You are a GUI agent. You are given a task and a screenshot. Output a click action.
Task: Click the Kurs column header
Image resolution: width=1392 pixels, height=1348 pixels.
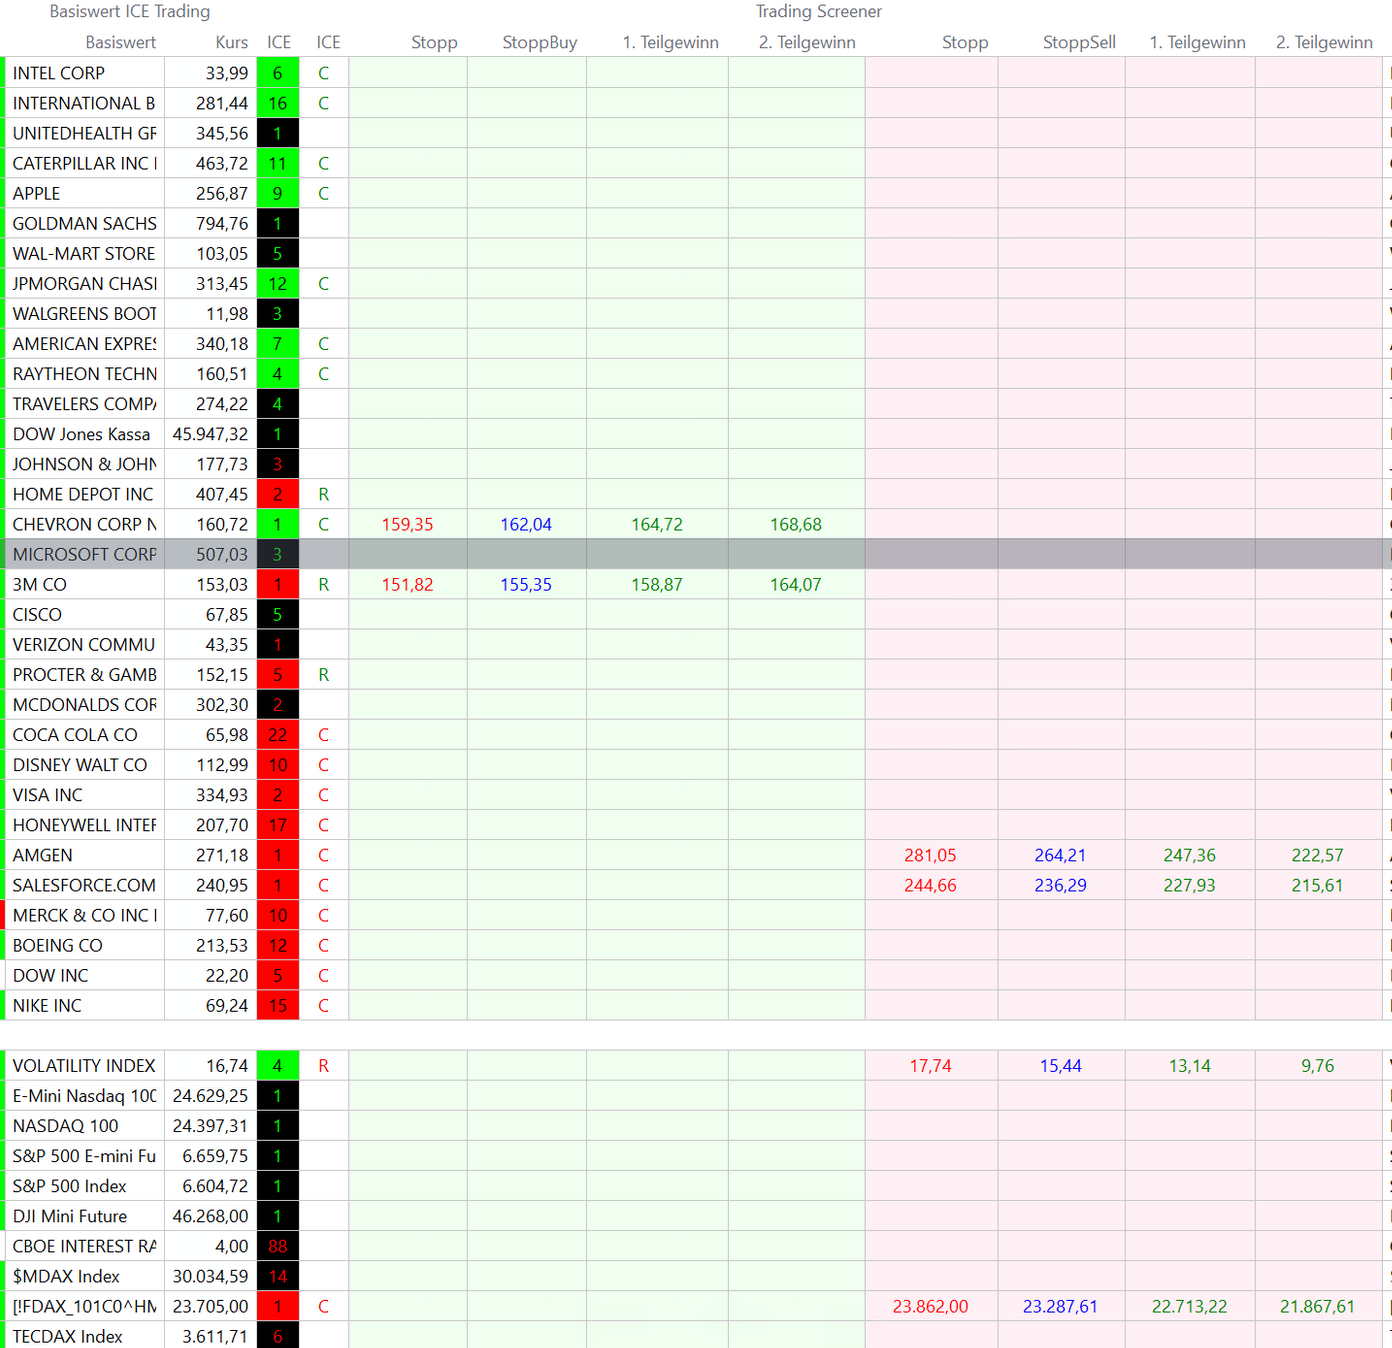click(231, 42)
